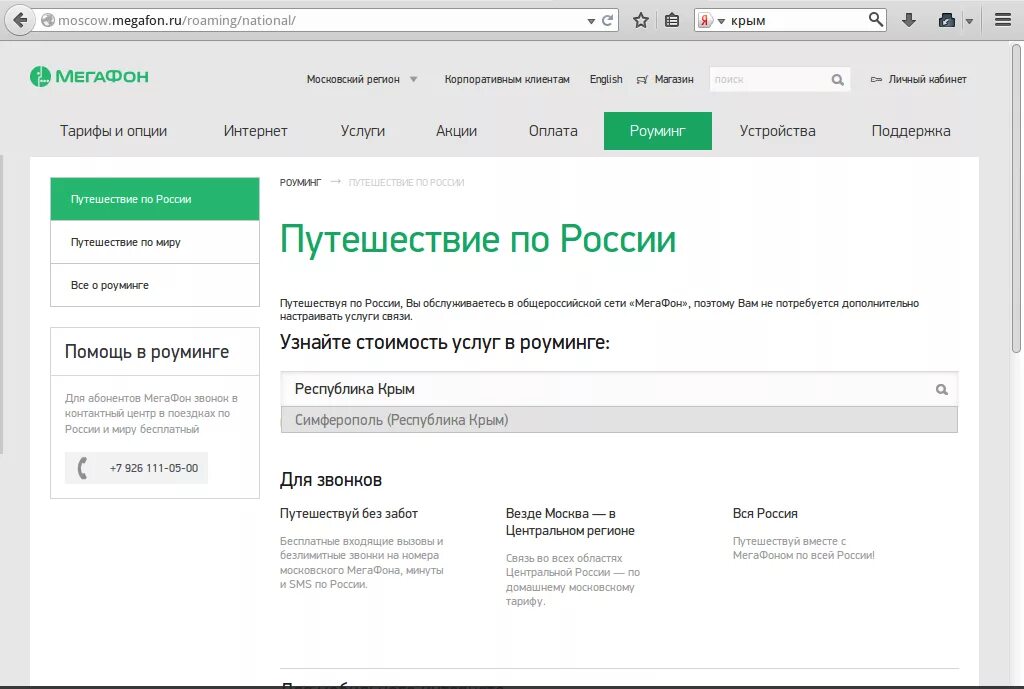
Task: Open Корпоративным клиентам link
Action: (x=507, y=79)
